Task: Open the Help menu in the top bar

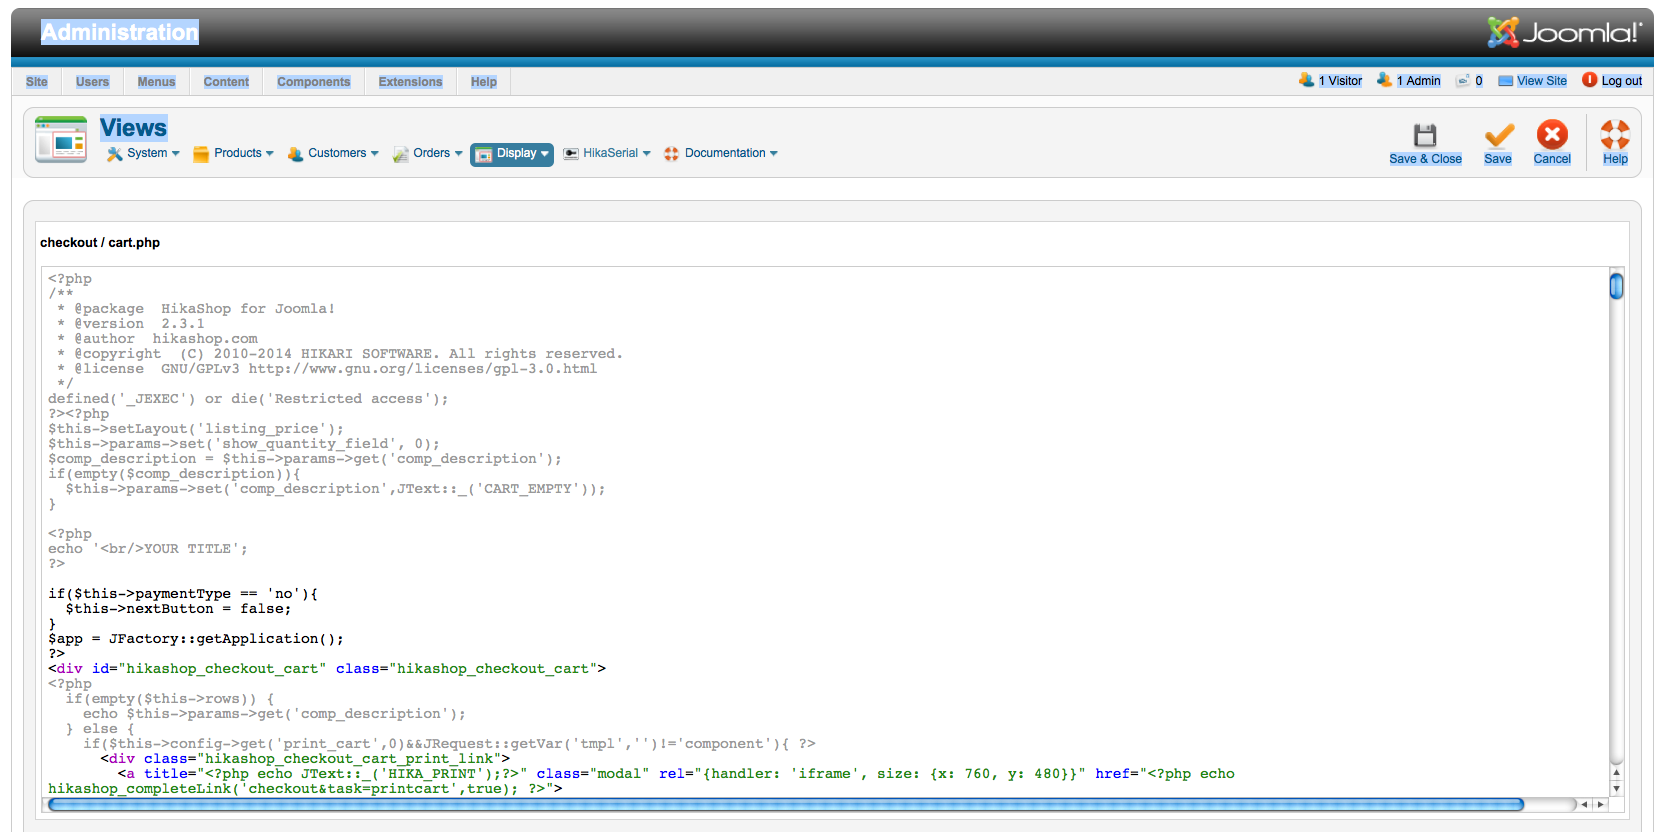Action: tap(484, 82)
